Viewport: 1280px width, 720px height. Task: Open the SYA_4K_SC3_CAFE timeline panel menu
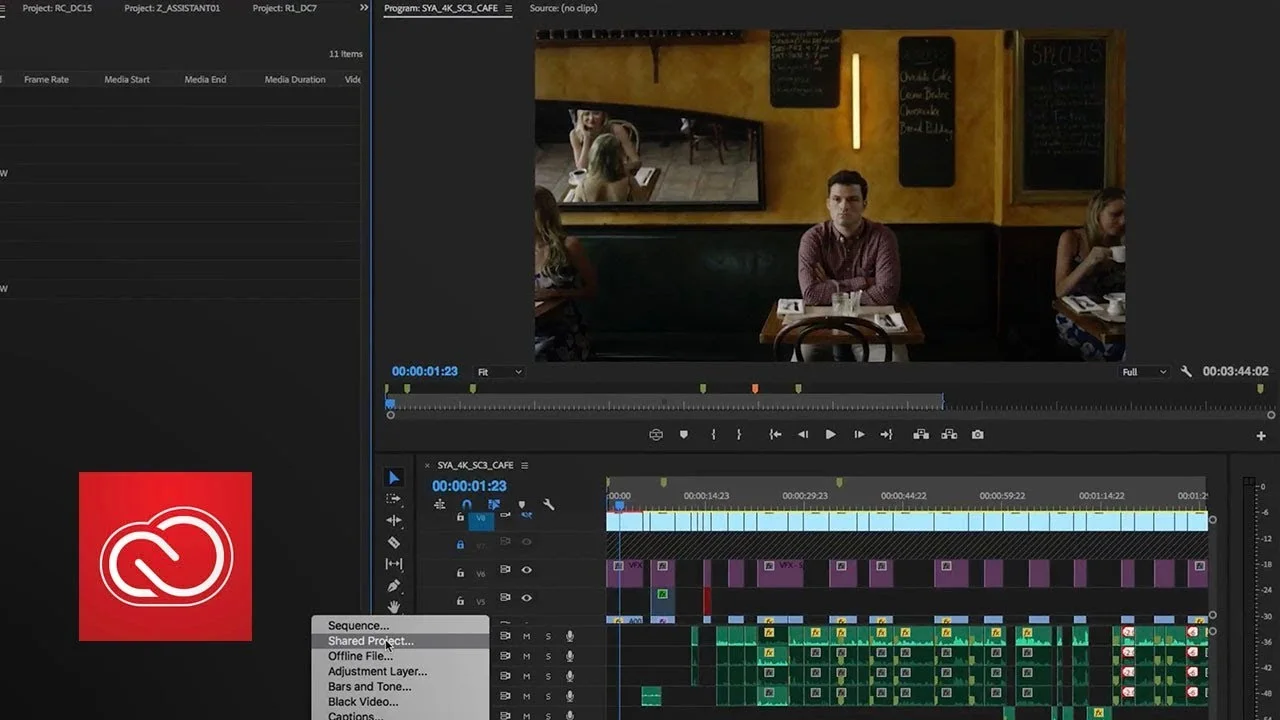[524, 466]
